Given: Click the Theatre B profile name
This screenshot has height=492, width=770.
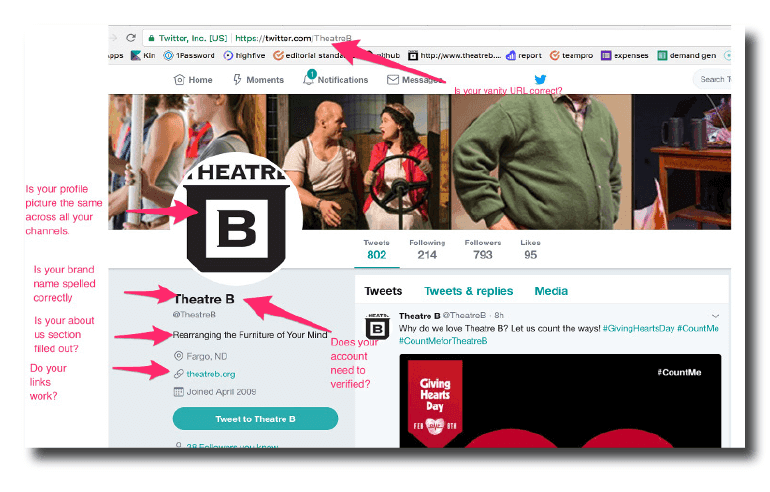Looking at the screenshot, I should 204,299.
